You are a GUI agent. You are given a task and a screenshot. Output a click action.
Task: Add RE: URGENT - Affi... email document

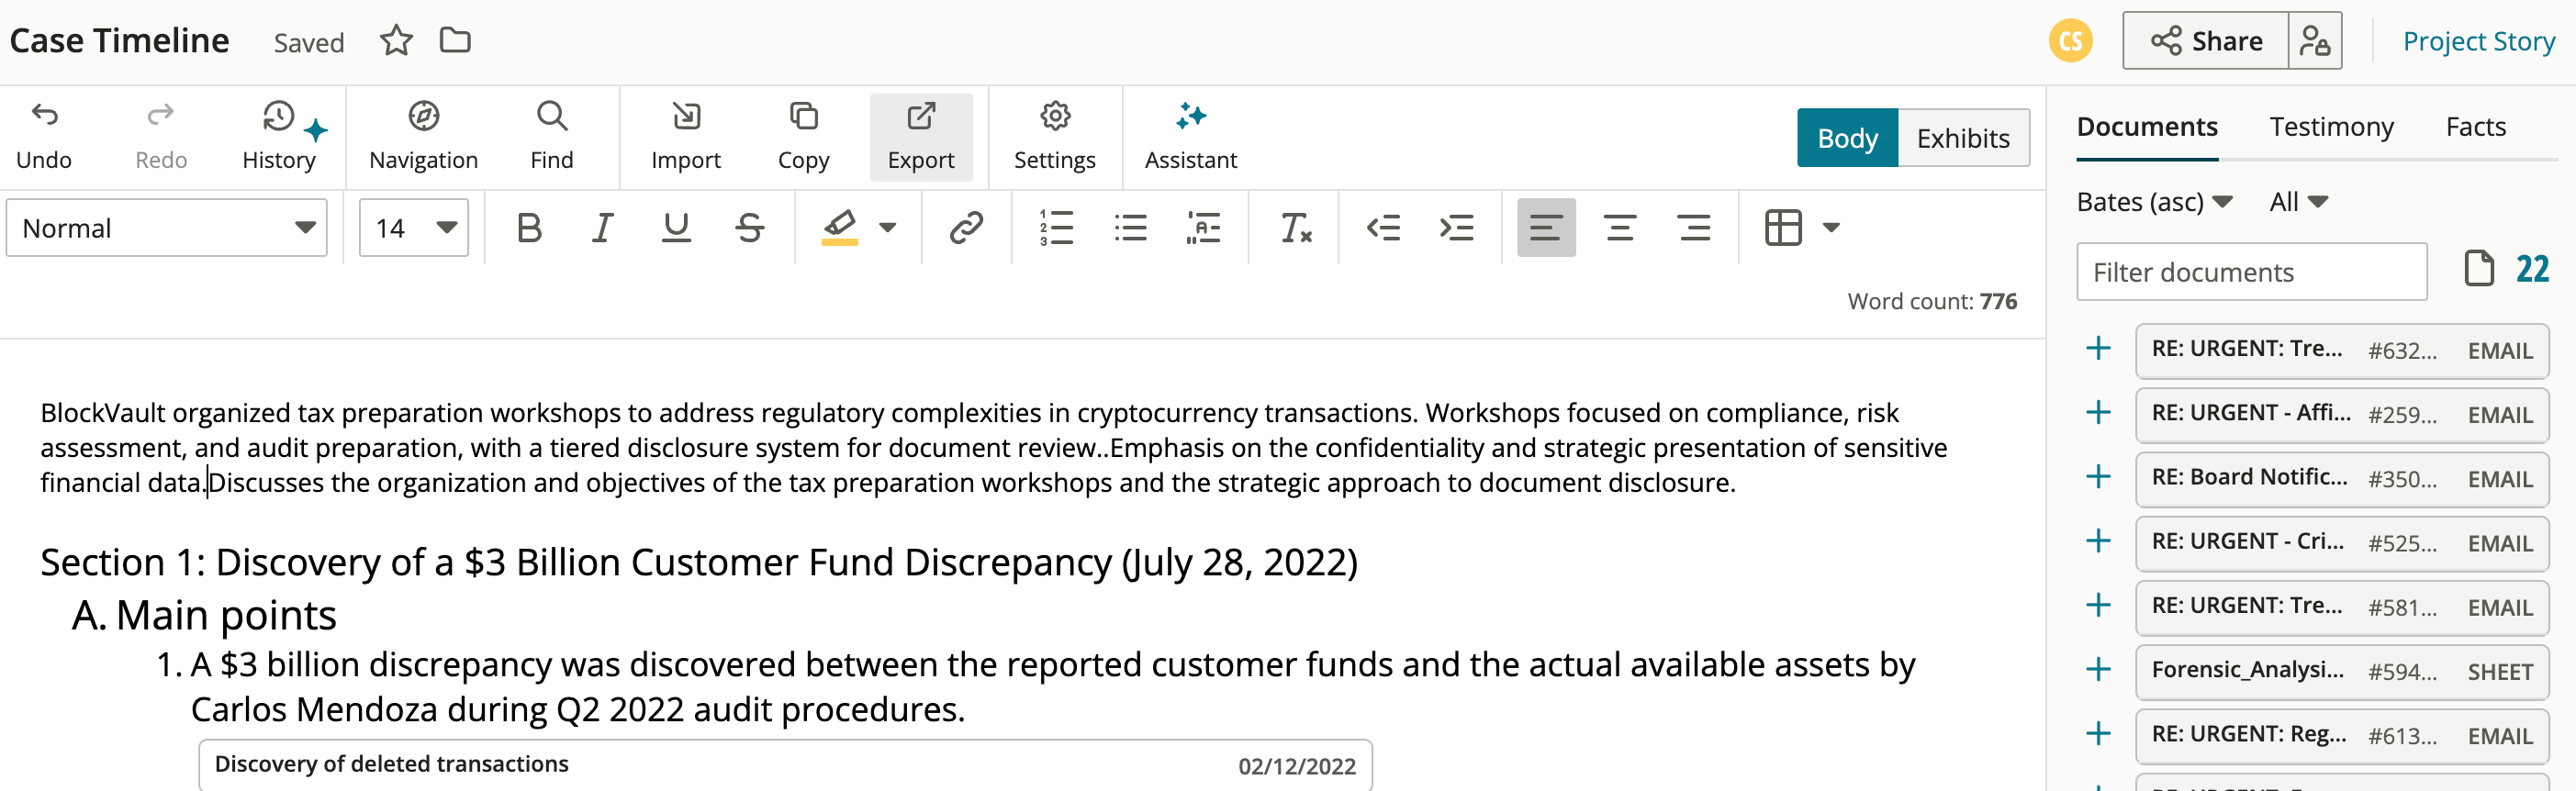[x=2098, y=413]
